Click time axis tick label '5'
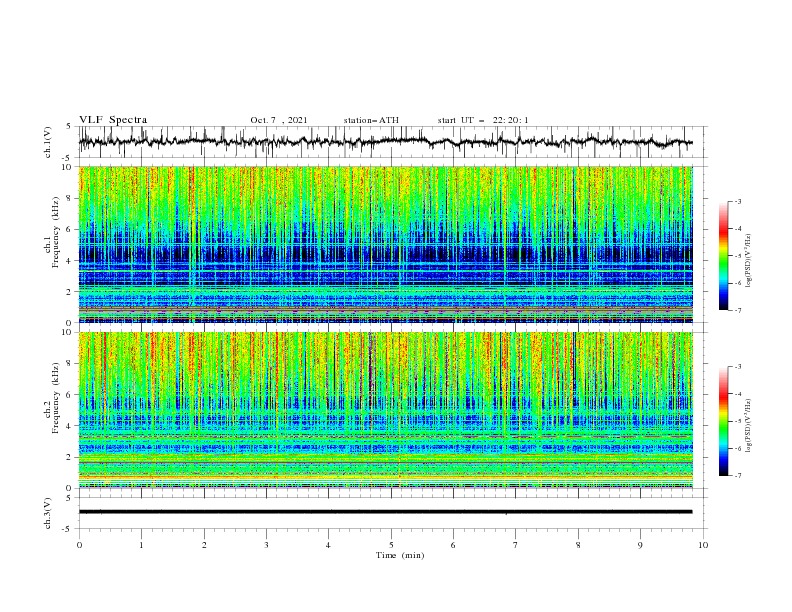Image resolution: width=792 pixels, height=612 pixels. click(391, 545)
